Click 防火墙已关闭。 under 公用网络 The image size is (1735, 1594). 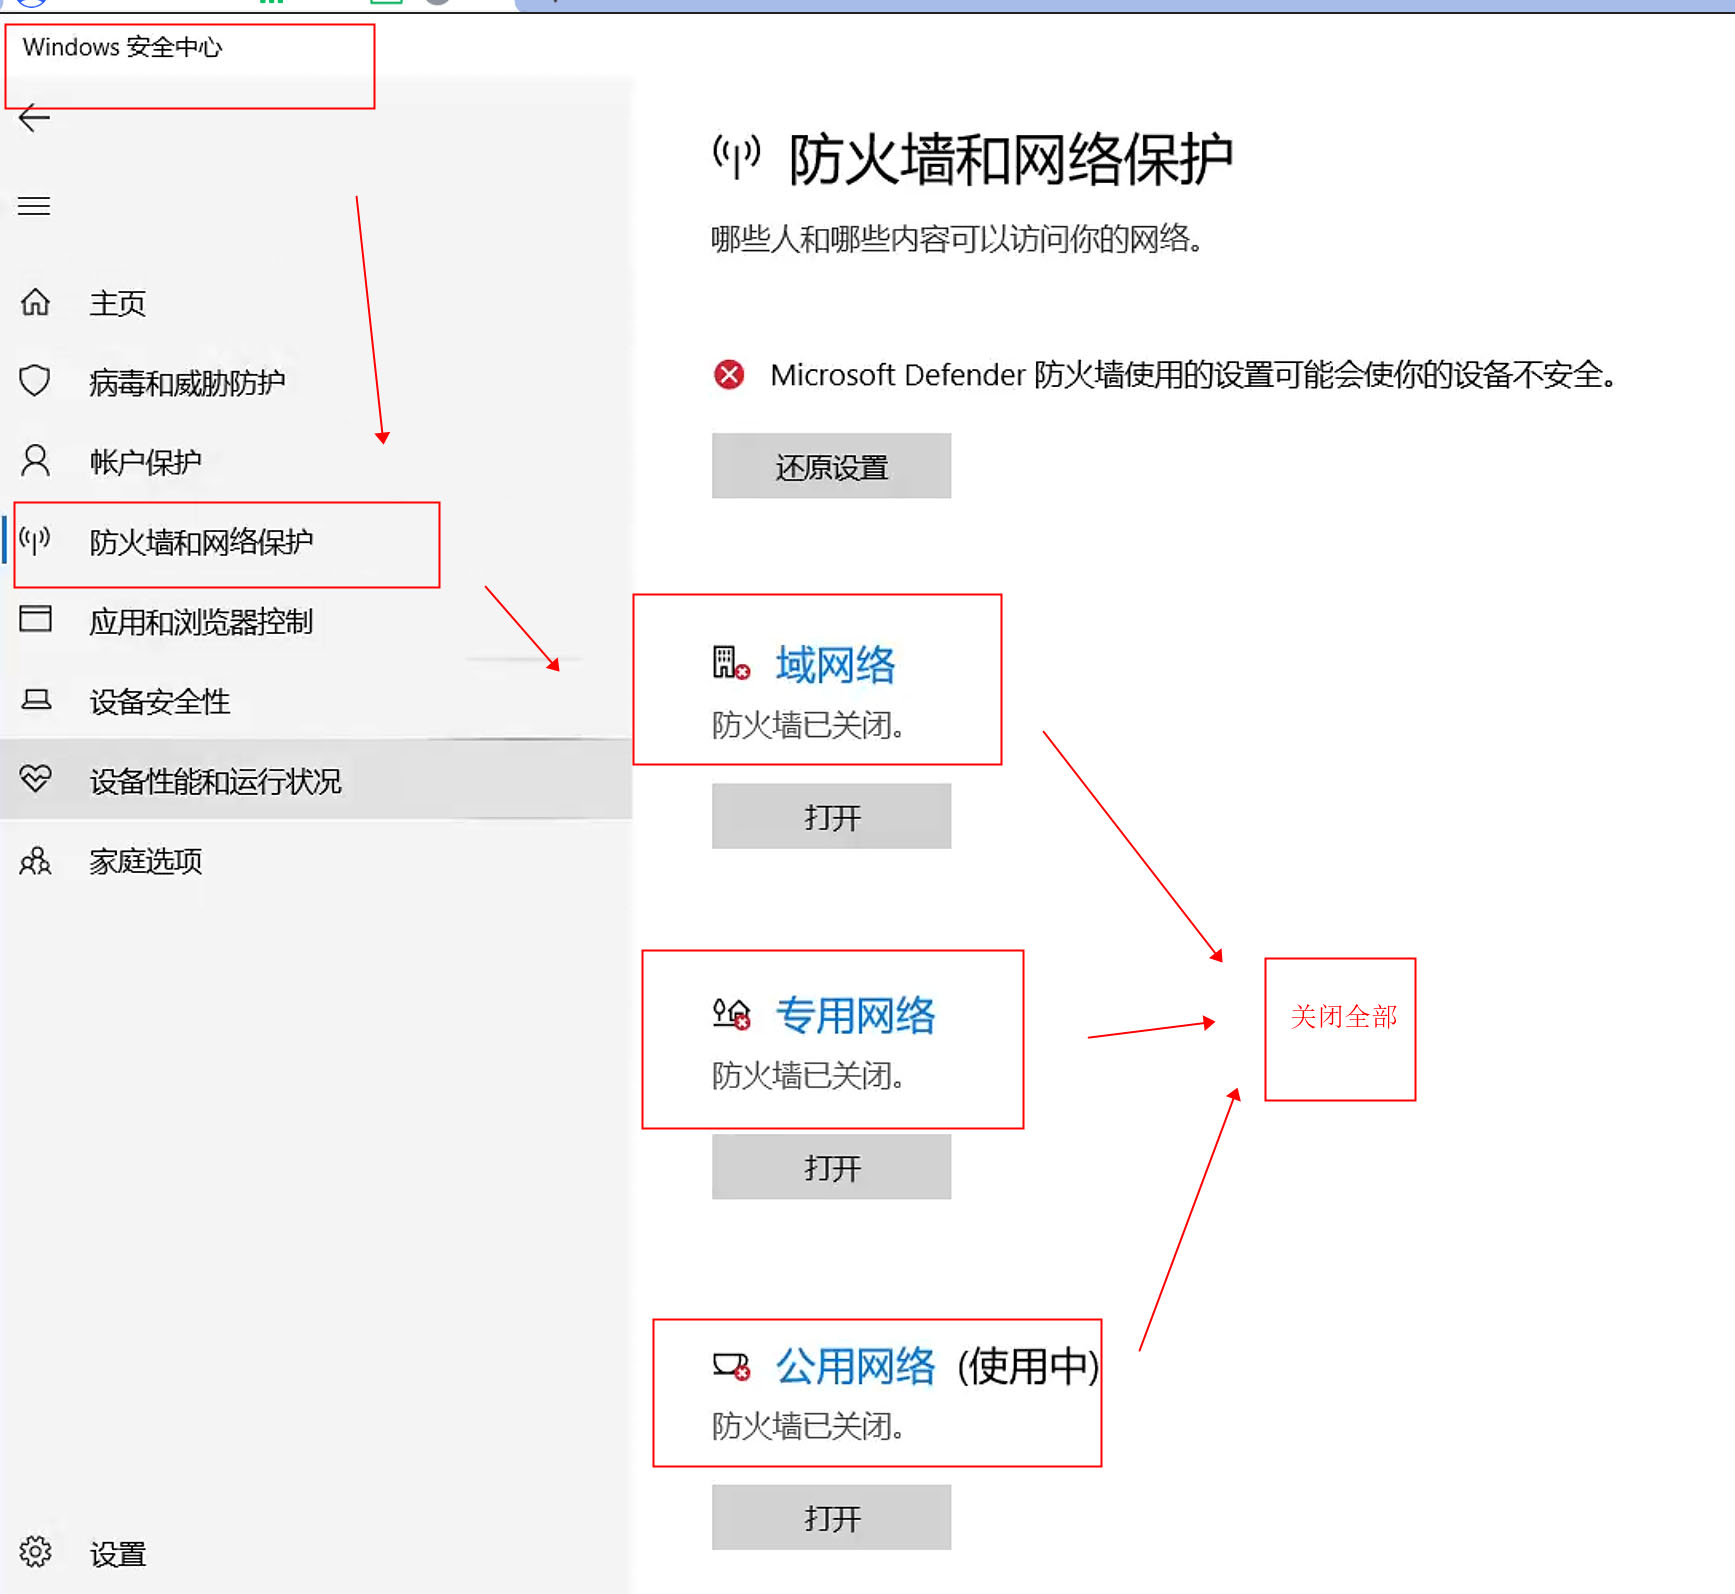808,1426
